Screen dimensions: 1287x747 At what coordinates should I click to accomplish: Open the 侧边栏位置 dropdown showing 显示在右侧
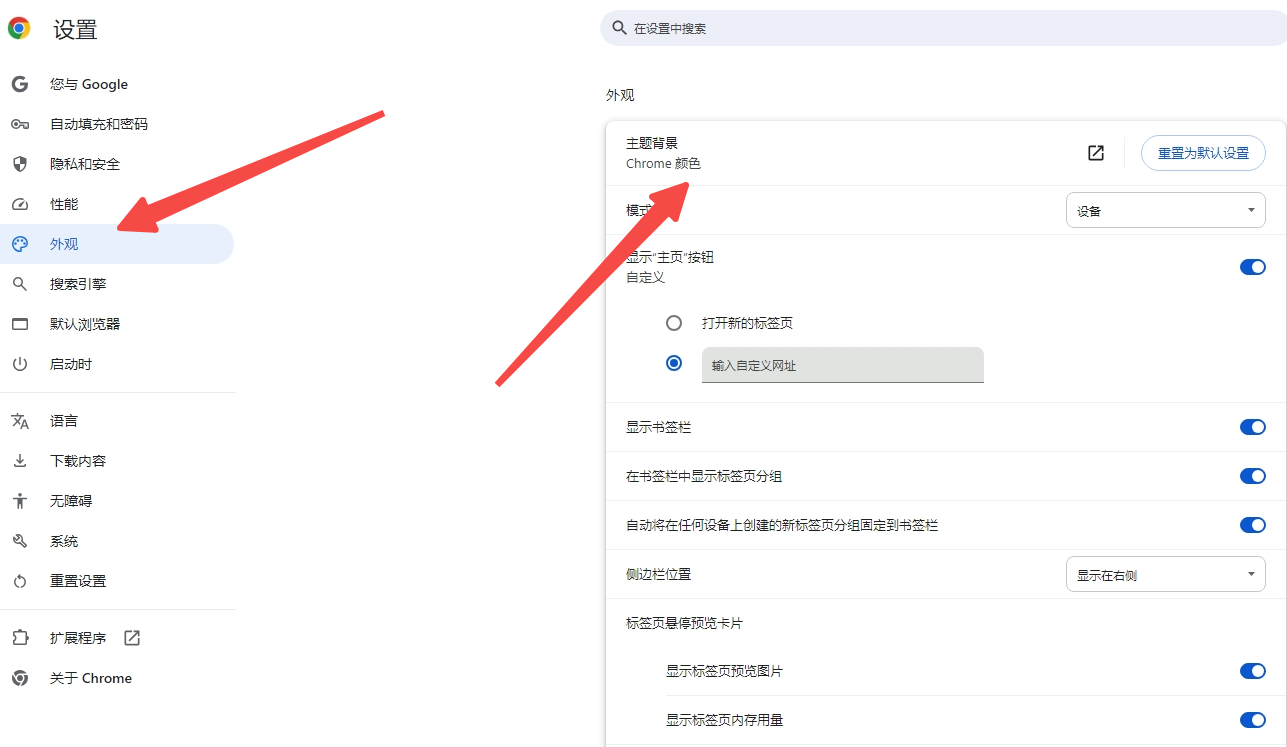point(1166,574)
